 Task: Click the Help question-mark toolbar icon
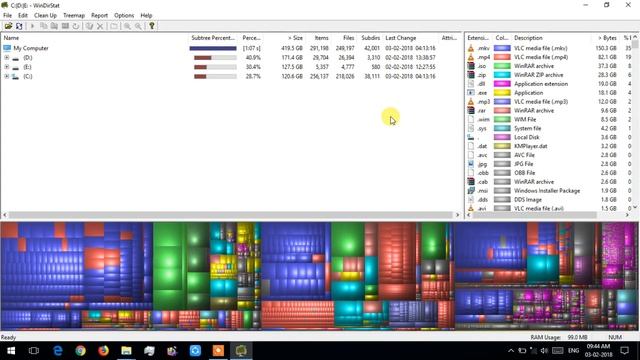152,26
